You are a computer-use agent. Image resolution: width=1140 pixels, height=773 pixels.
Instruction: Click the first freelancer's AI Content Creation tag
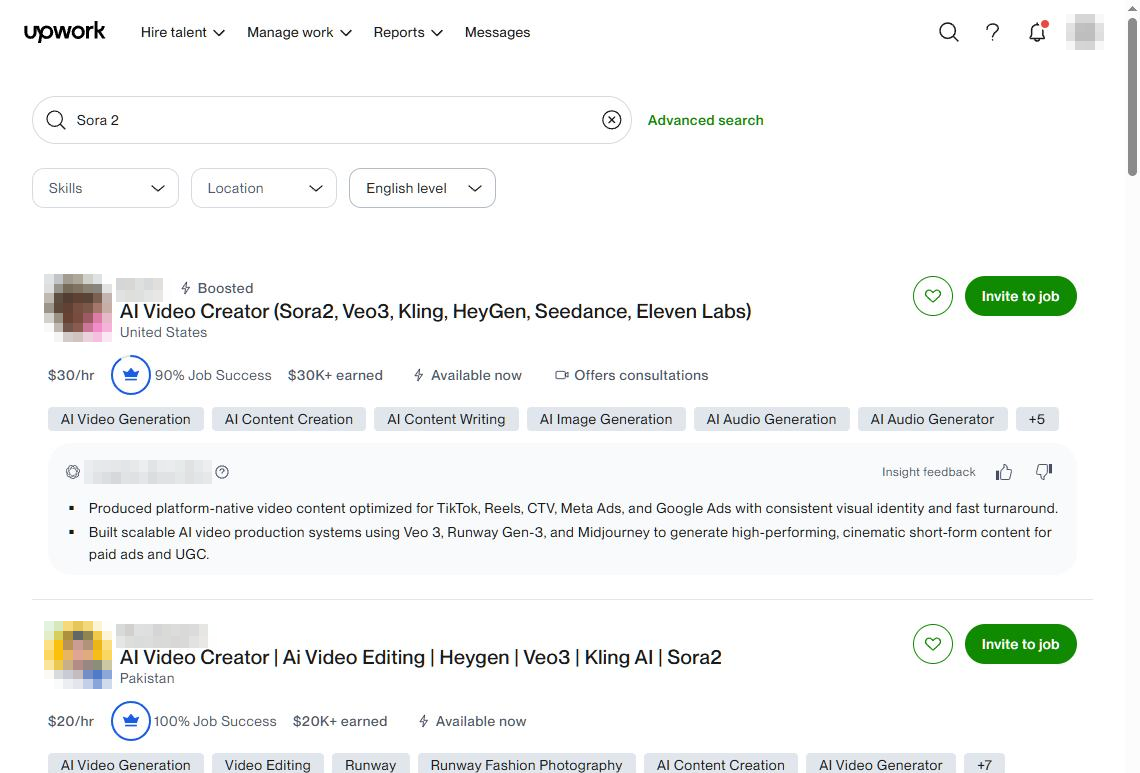[289, 419]
